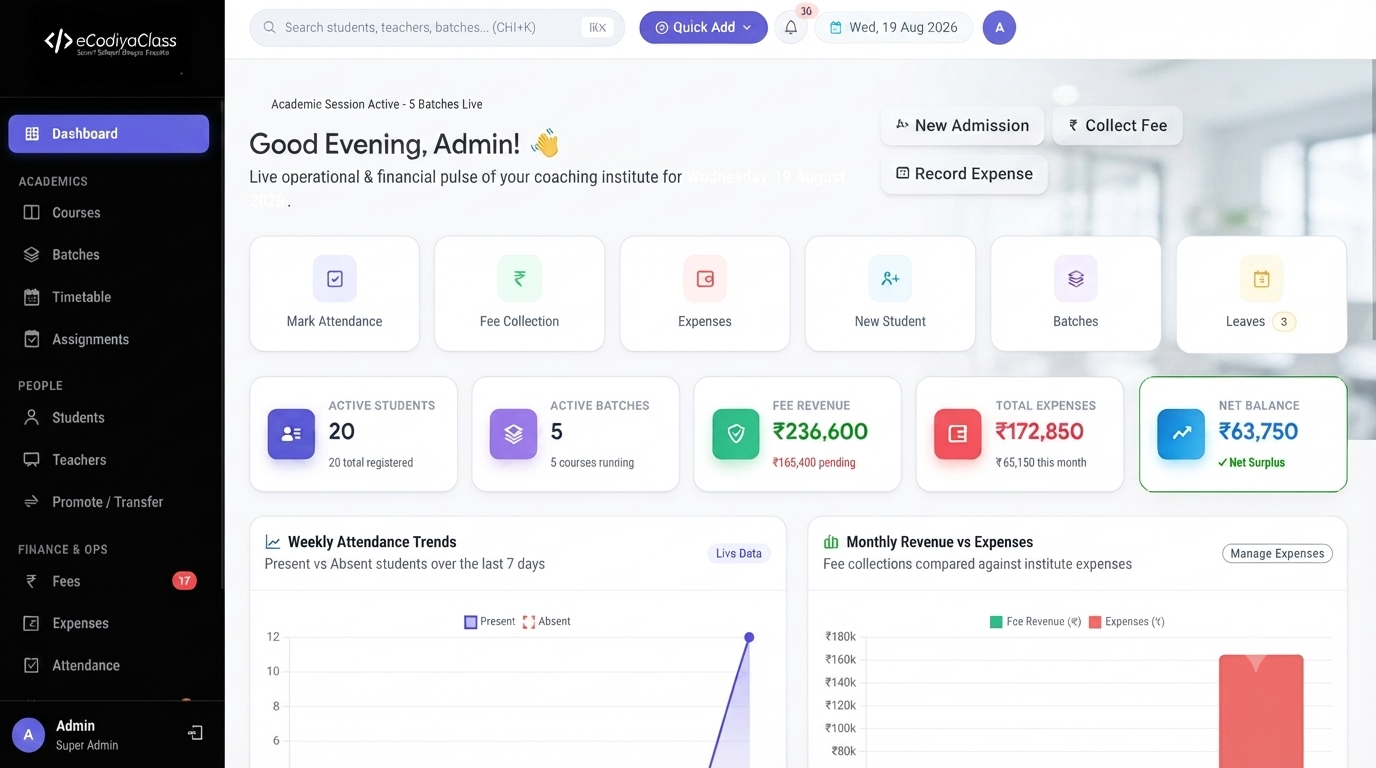Click the Leaves count badge 3
This screenshot has width=1376, height=768.
tap(1285, 322)
